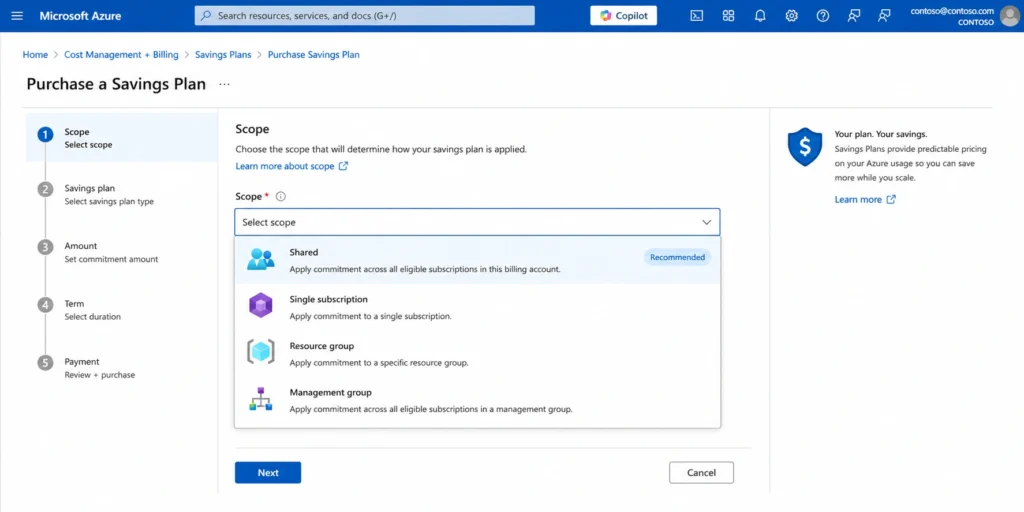Choose Single subscription option
The height and width of the screenshot is (512, 1024).
477,307
